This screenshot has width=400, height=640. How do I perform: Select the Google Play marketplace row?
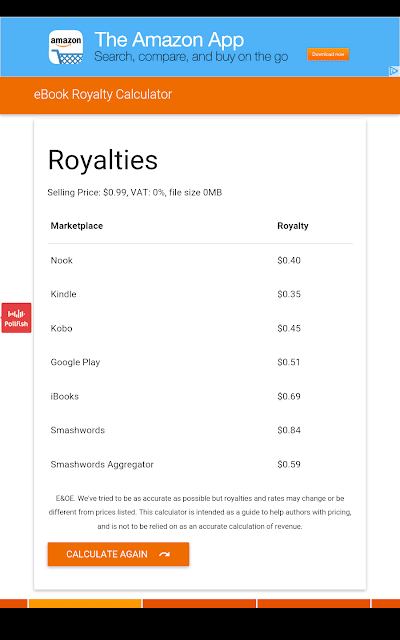point(200,362)
